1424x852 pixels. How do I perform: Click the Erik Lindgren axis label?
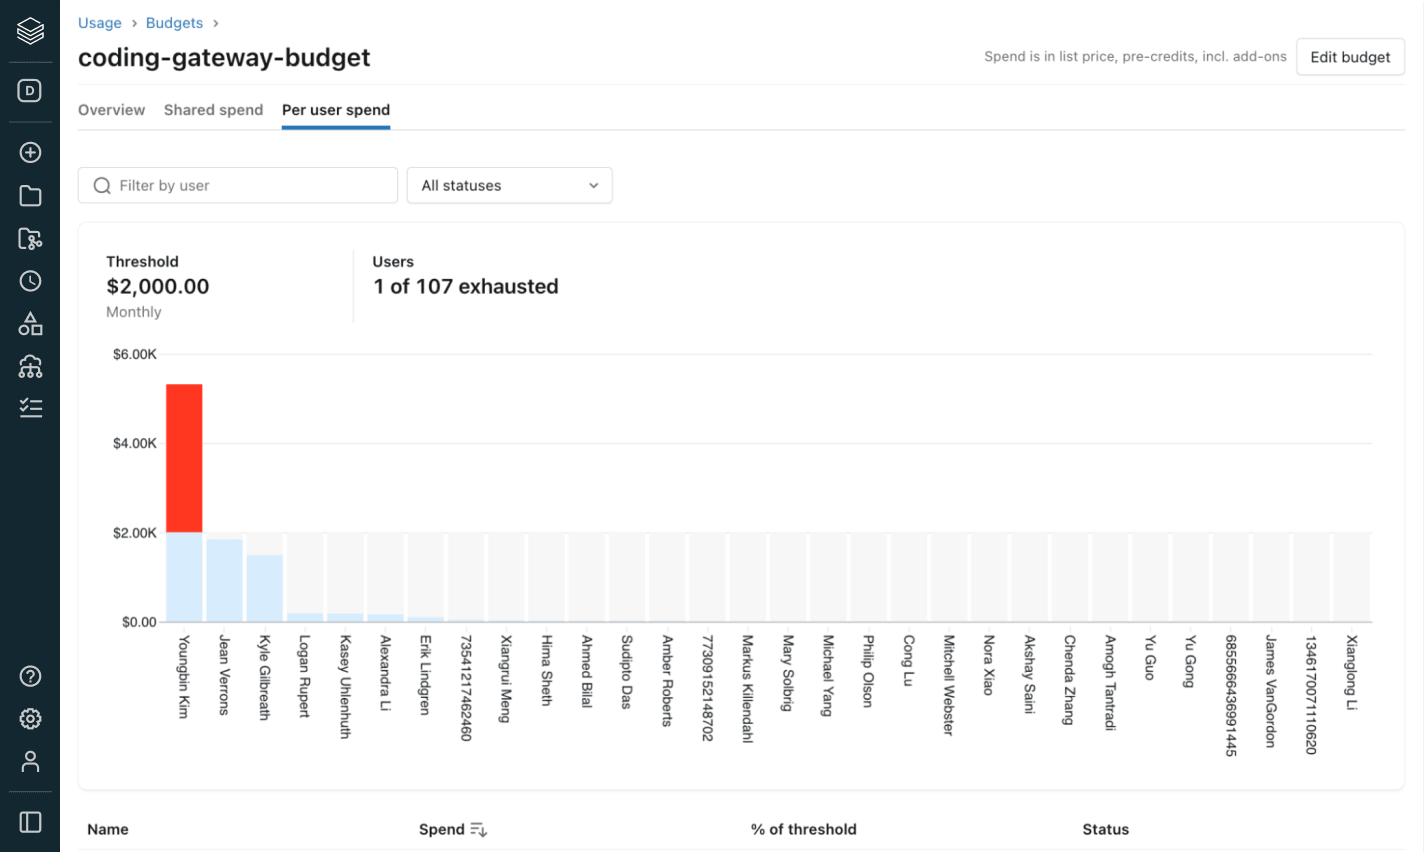425,675
